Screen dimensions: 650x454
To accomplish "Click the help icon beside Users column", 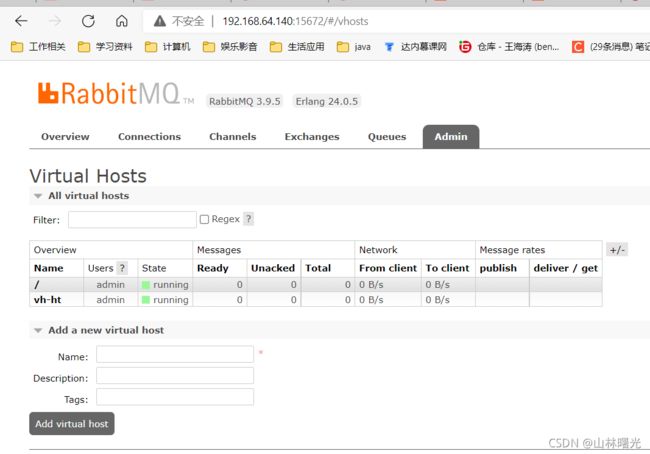I will tap(122, 268).
